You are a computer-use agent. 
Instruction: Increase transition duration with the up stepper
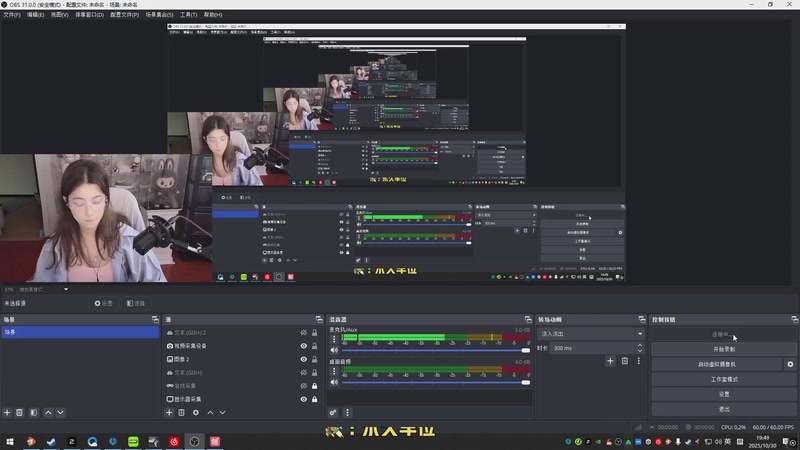coord(640,345)
